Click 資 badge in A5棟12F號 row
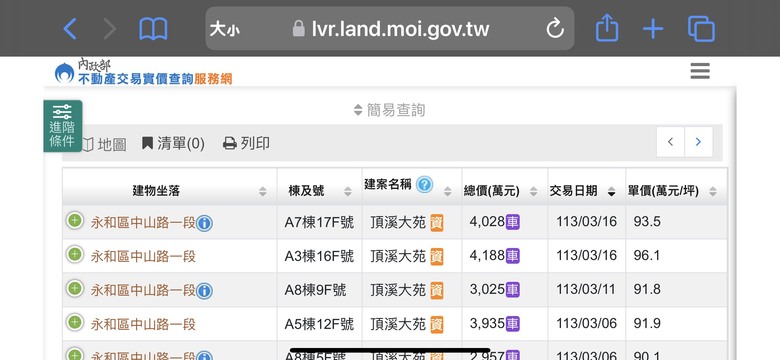This screenshot has height=360, width=780. 437,325
